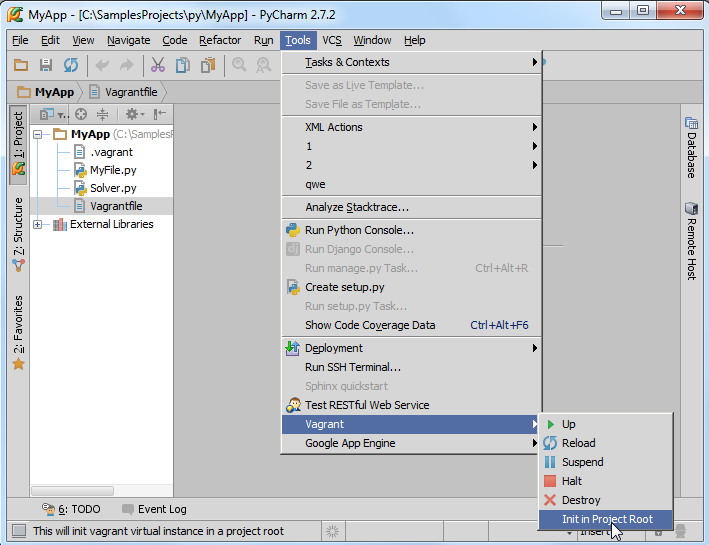Click Vagrantfile breadcrumb in navigation bar
The height and width of the screenshot is (545, 709).
coord(123,92)
